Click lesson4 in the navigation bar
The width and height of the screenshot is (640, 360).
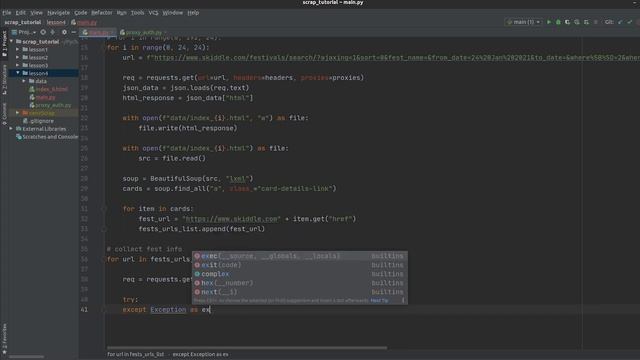click(x=56, y=22)
